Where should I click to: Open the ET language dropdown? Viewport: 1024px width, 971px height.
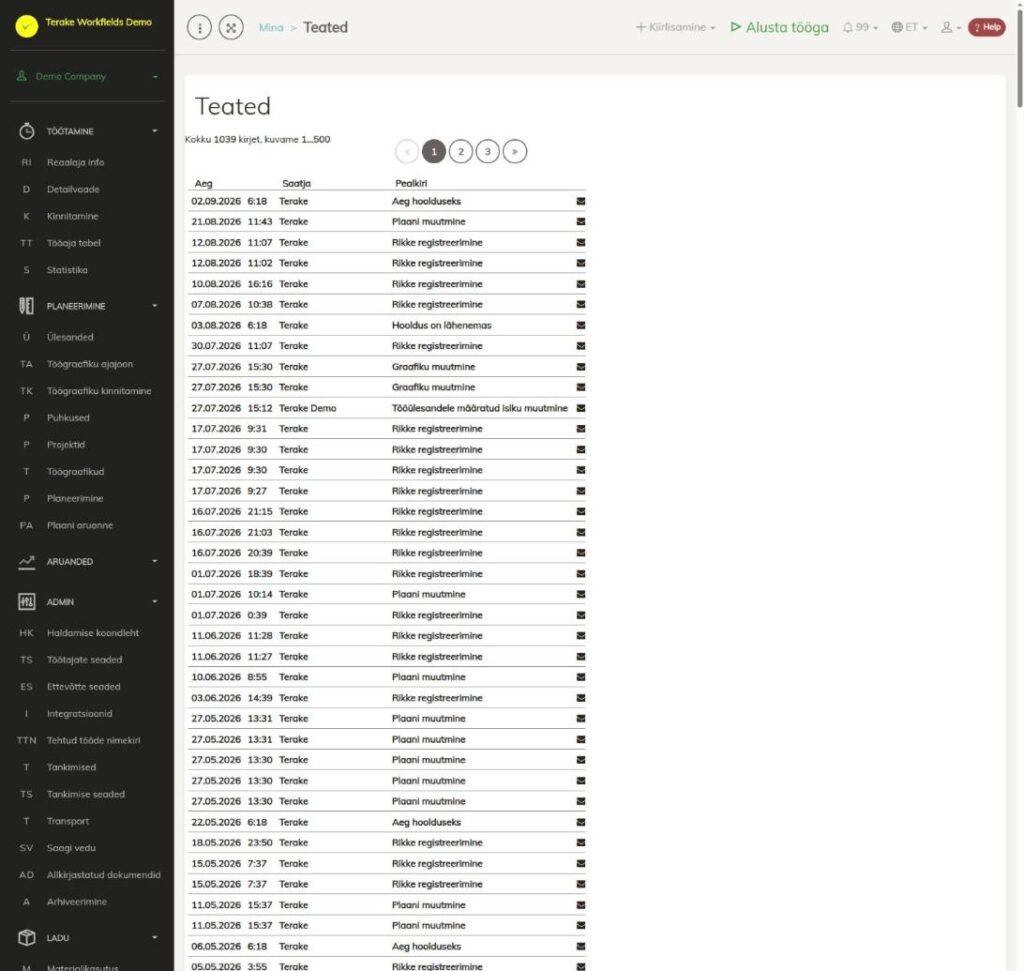click(x=909, y=27)
